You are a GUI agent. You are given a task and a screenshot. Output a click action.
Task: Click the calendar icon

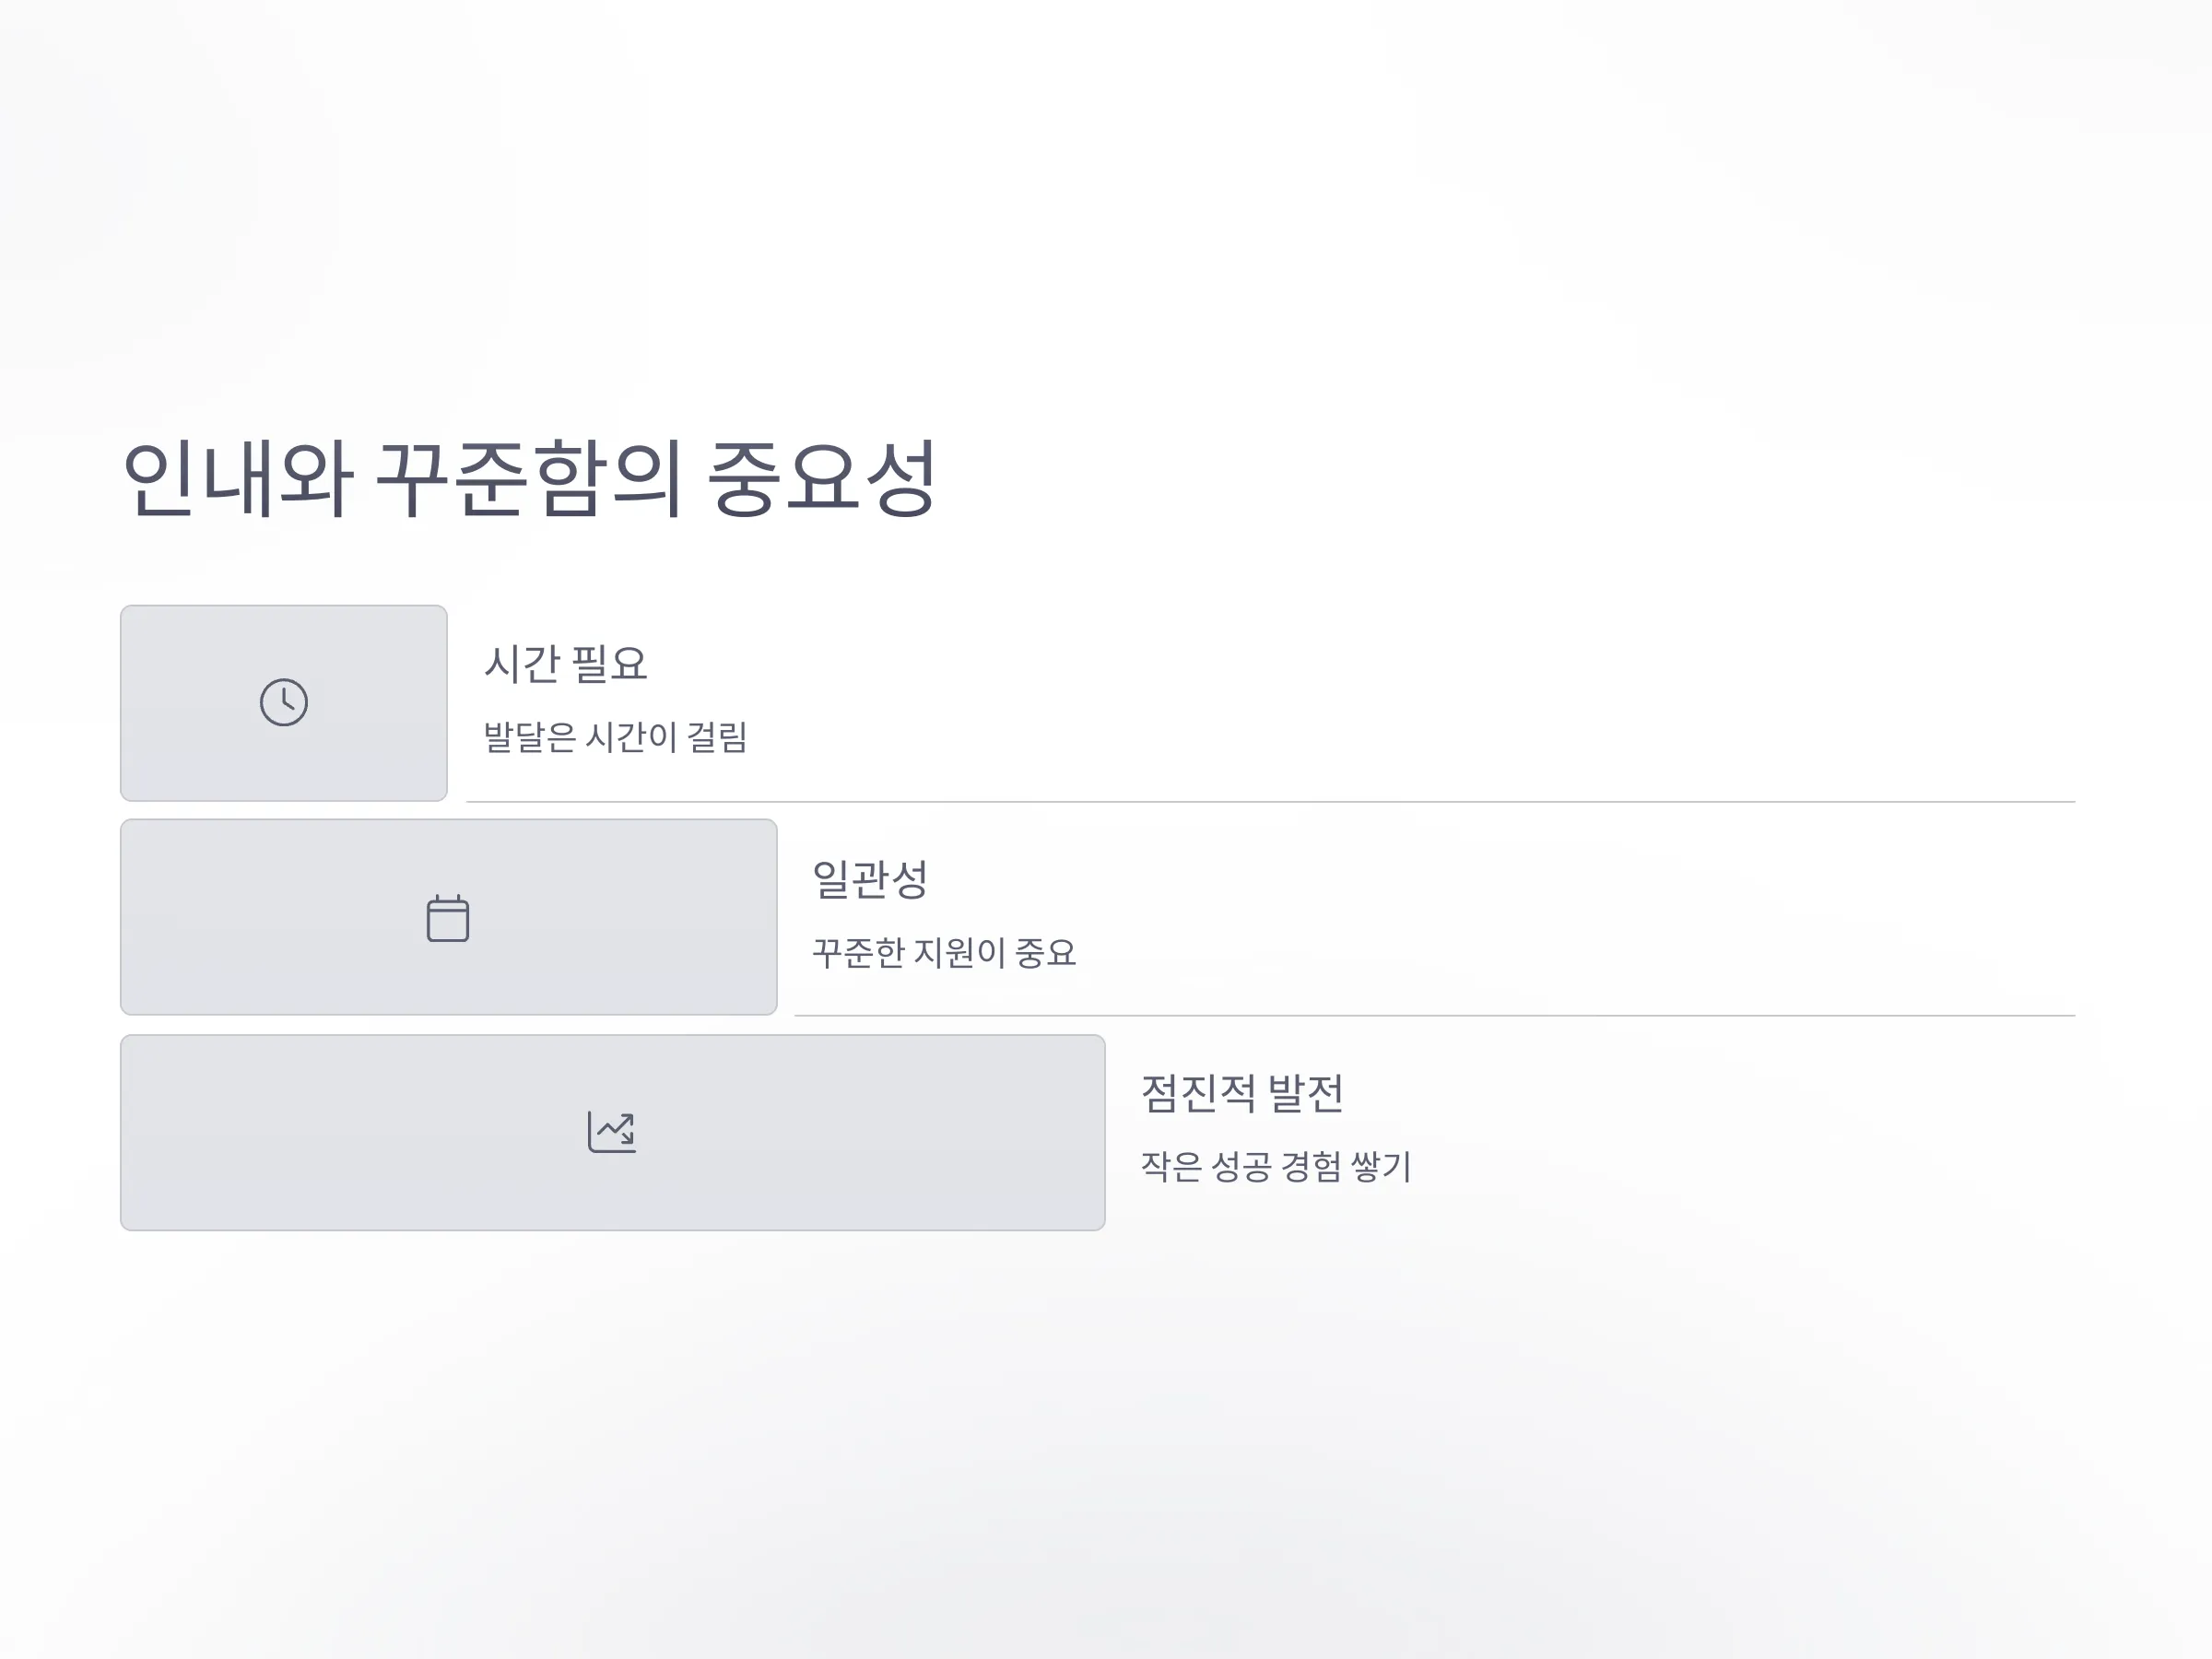click(448, 918)
